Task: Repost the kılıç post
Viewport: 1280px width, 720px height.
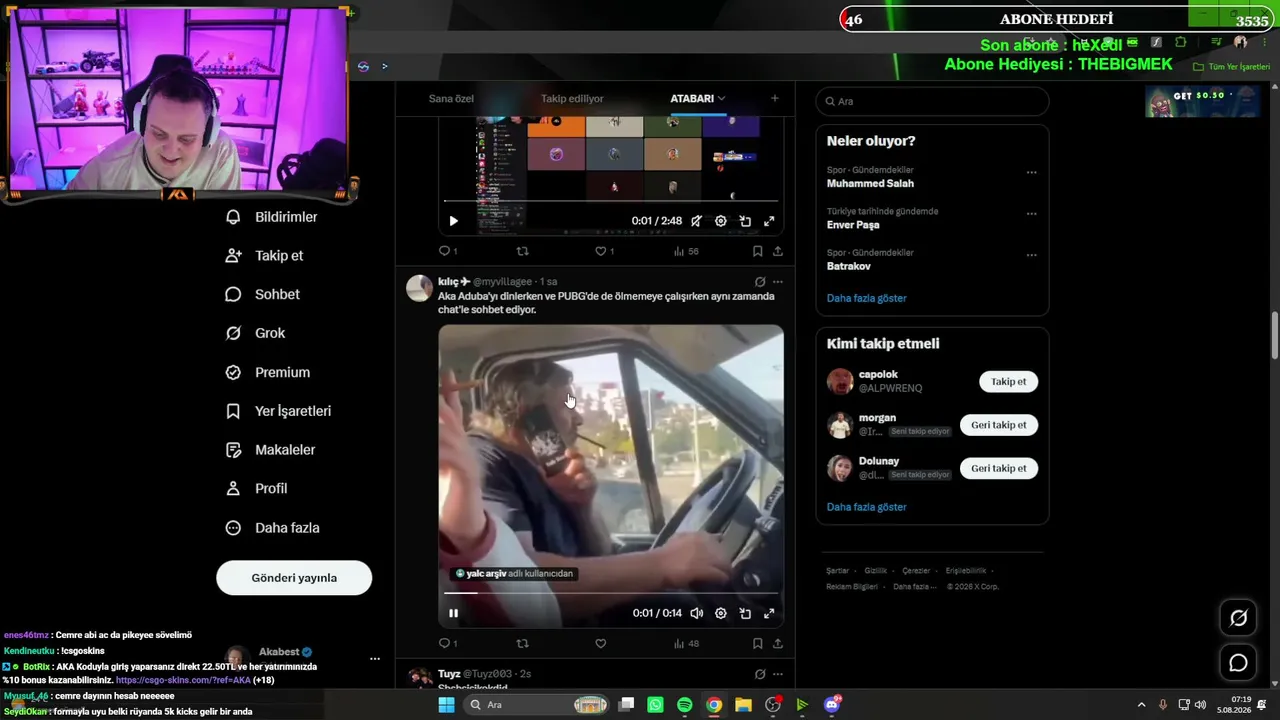Action: coord(522,643)
